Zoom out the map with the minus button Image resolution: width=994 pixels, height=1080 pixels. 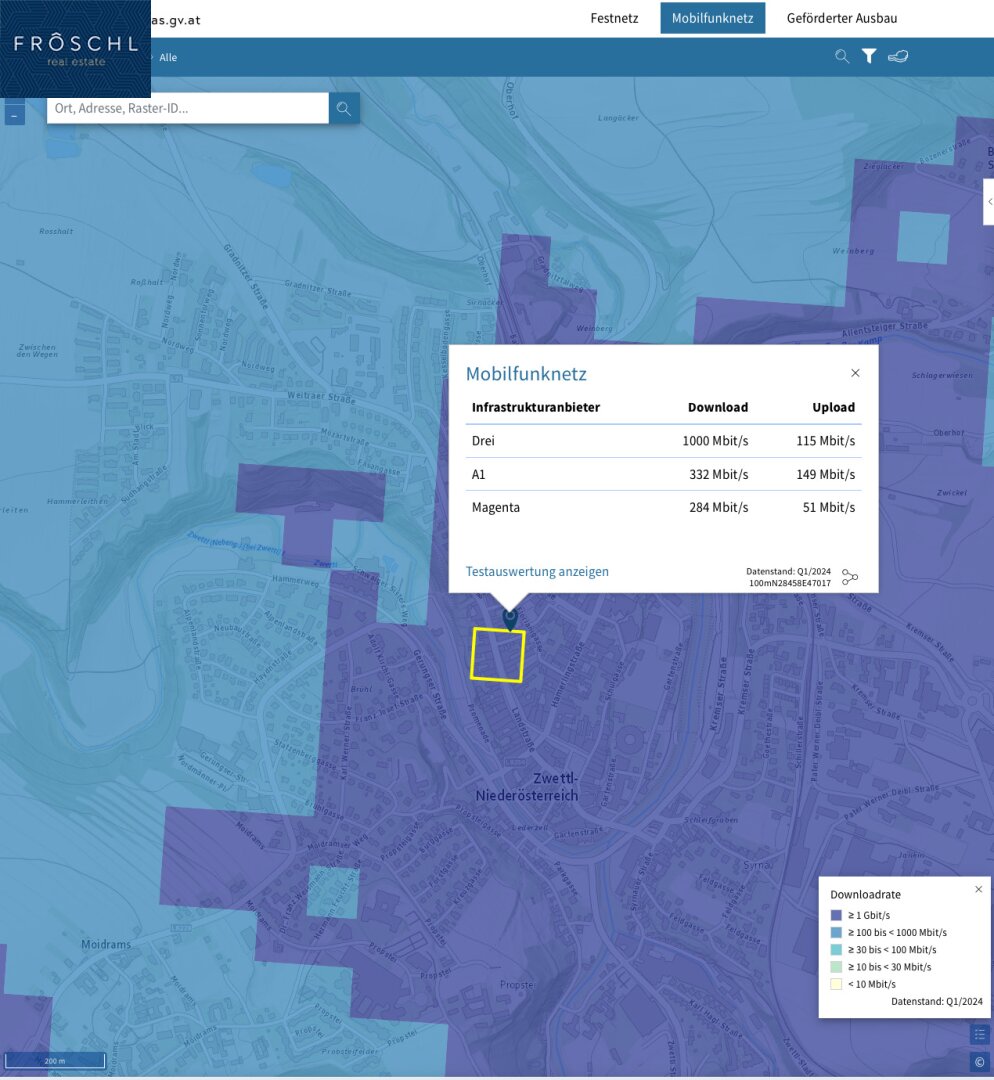coord(14,116)
